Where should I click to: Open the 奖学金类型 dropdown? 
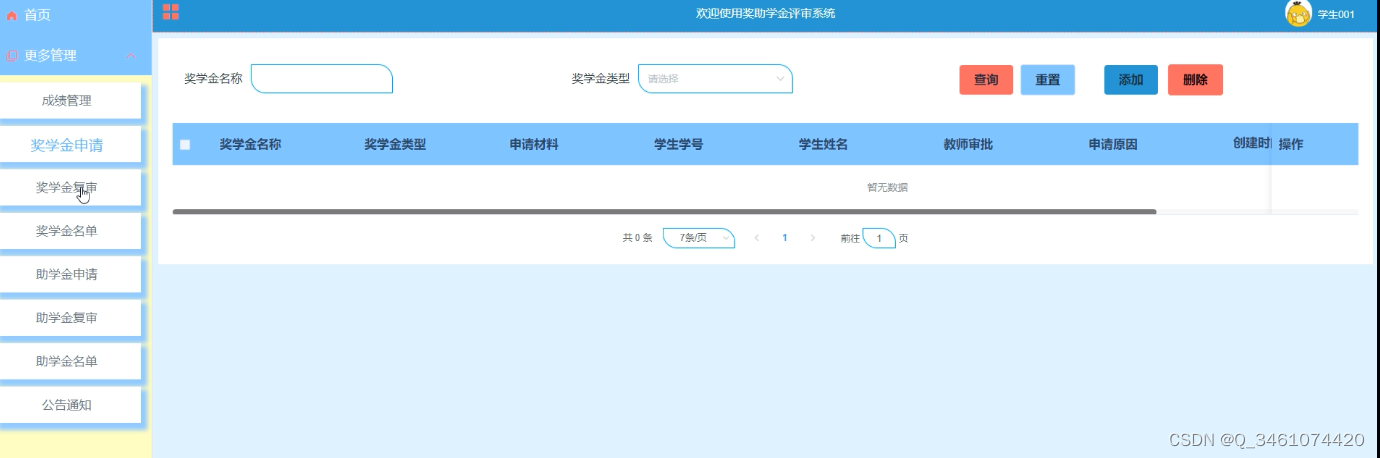[715, 79]
